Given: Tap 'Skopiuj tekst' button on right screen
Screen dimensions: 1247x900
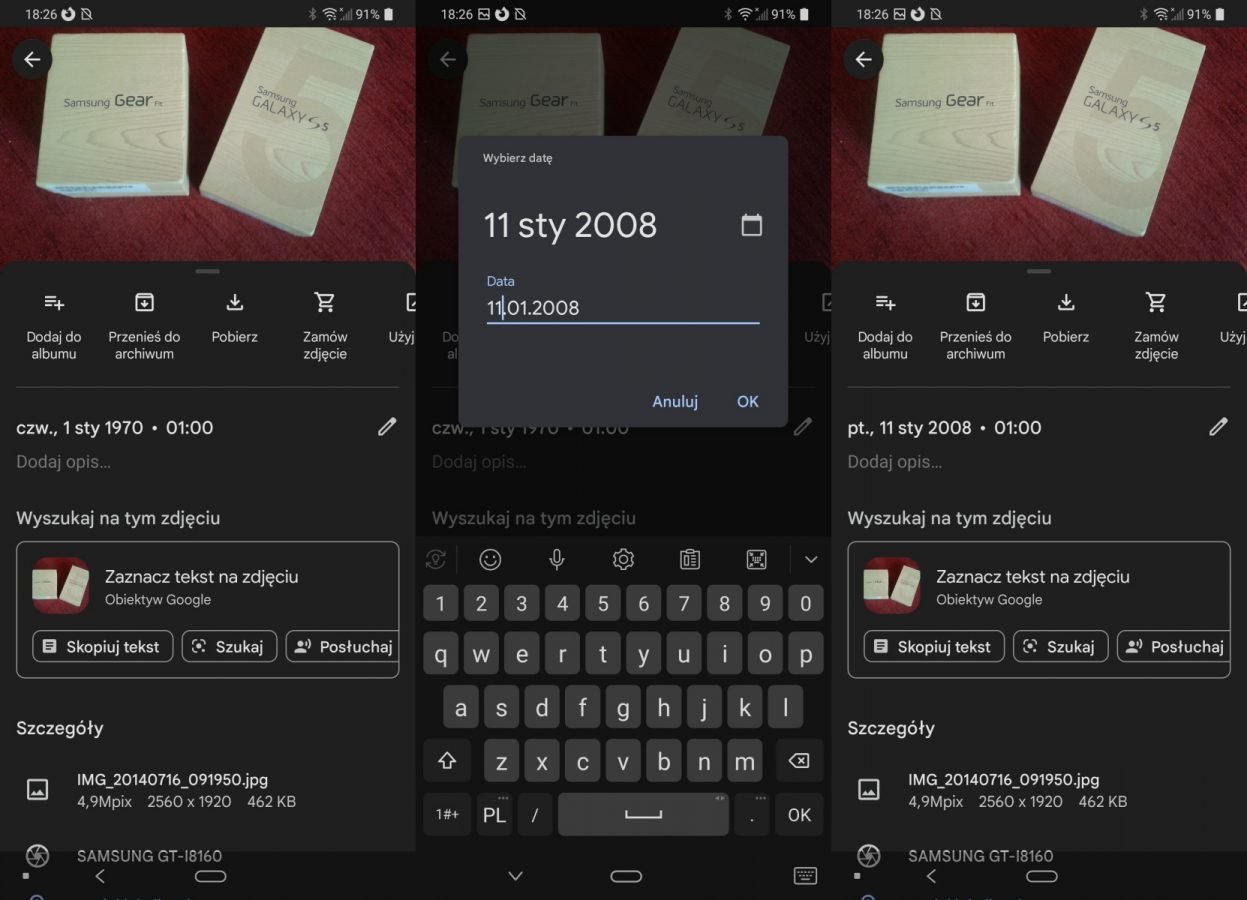Looking at the screenshot, I should (934, 646).
